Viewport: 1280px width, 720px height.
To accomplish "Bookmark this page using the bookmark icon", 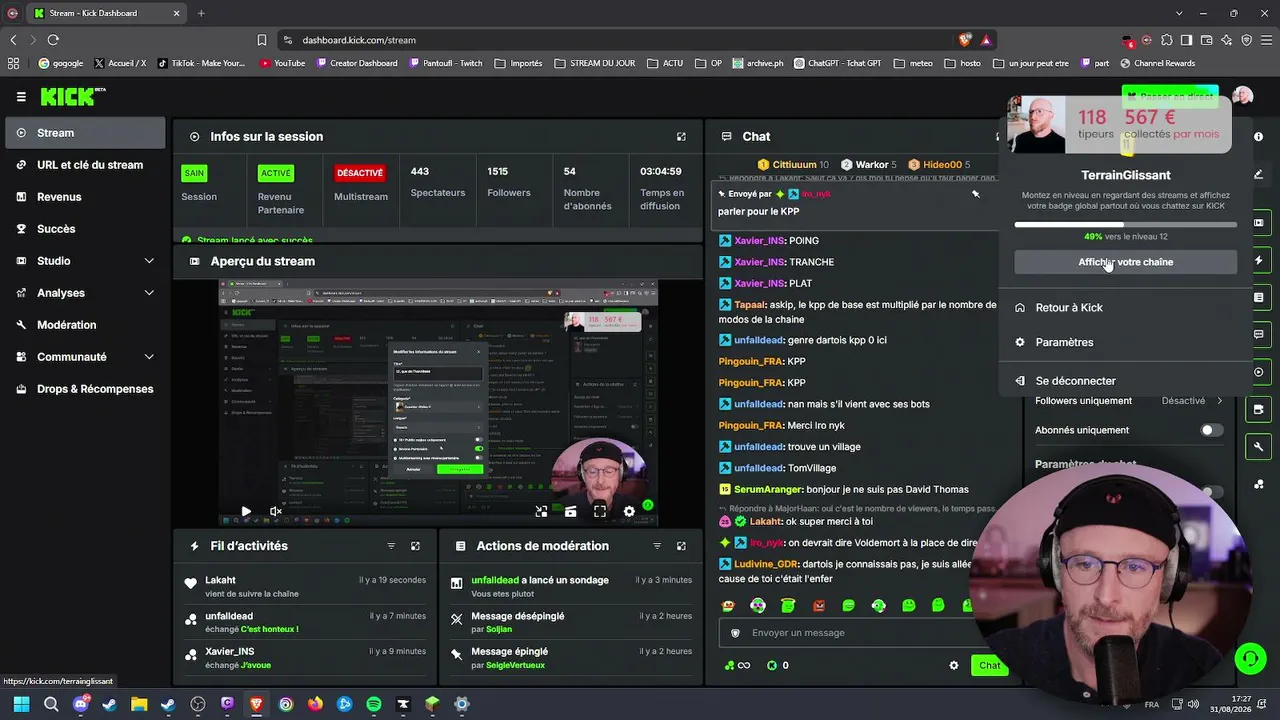I will click(262, 40).
